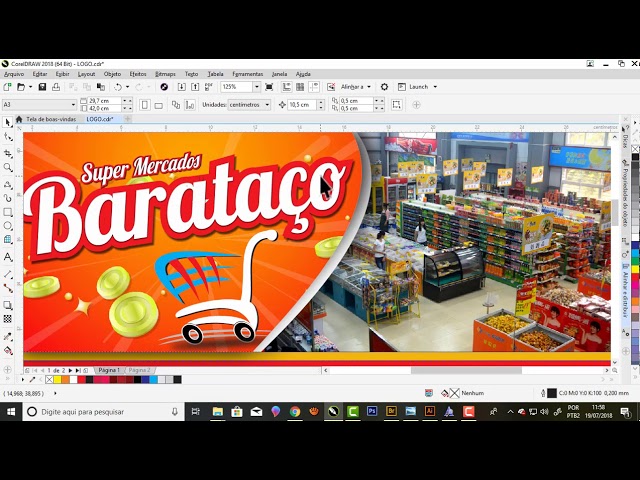Open the zoom level 125% dropdown

click(x=257, y=87)
